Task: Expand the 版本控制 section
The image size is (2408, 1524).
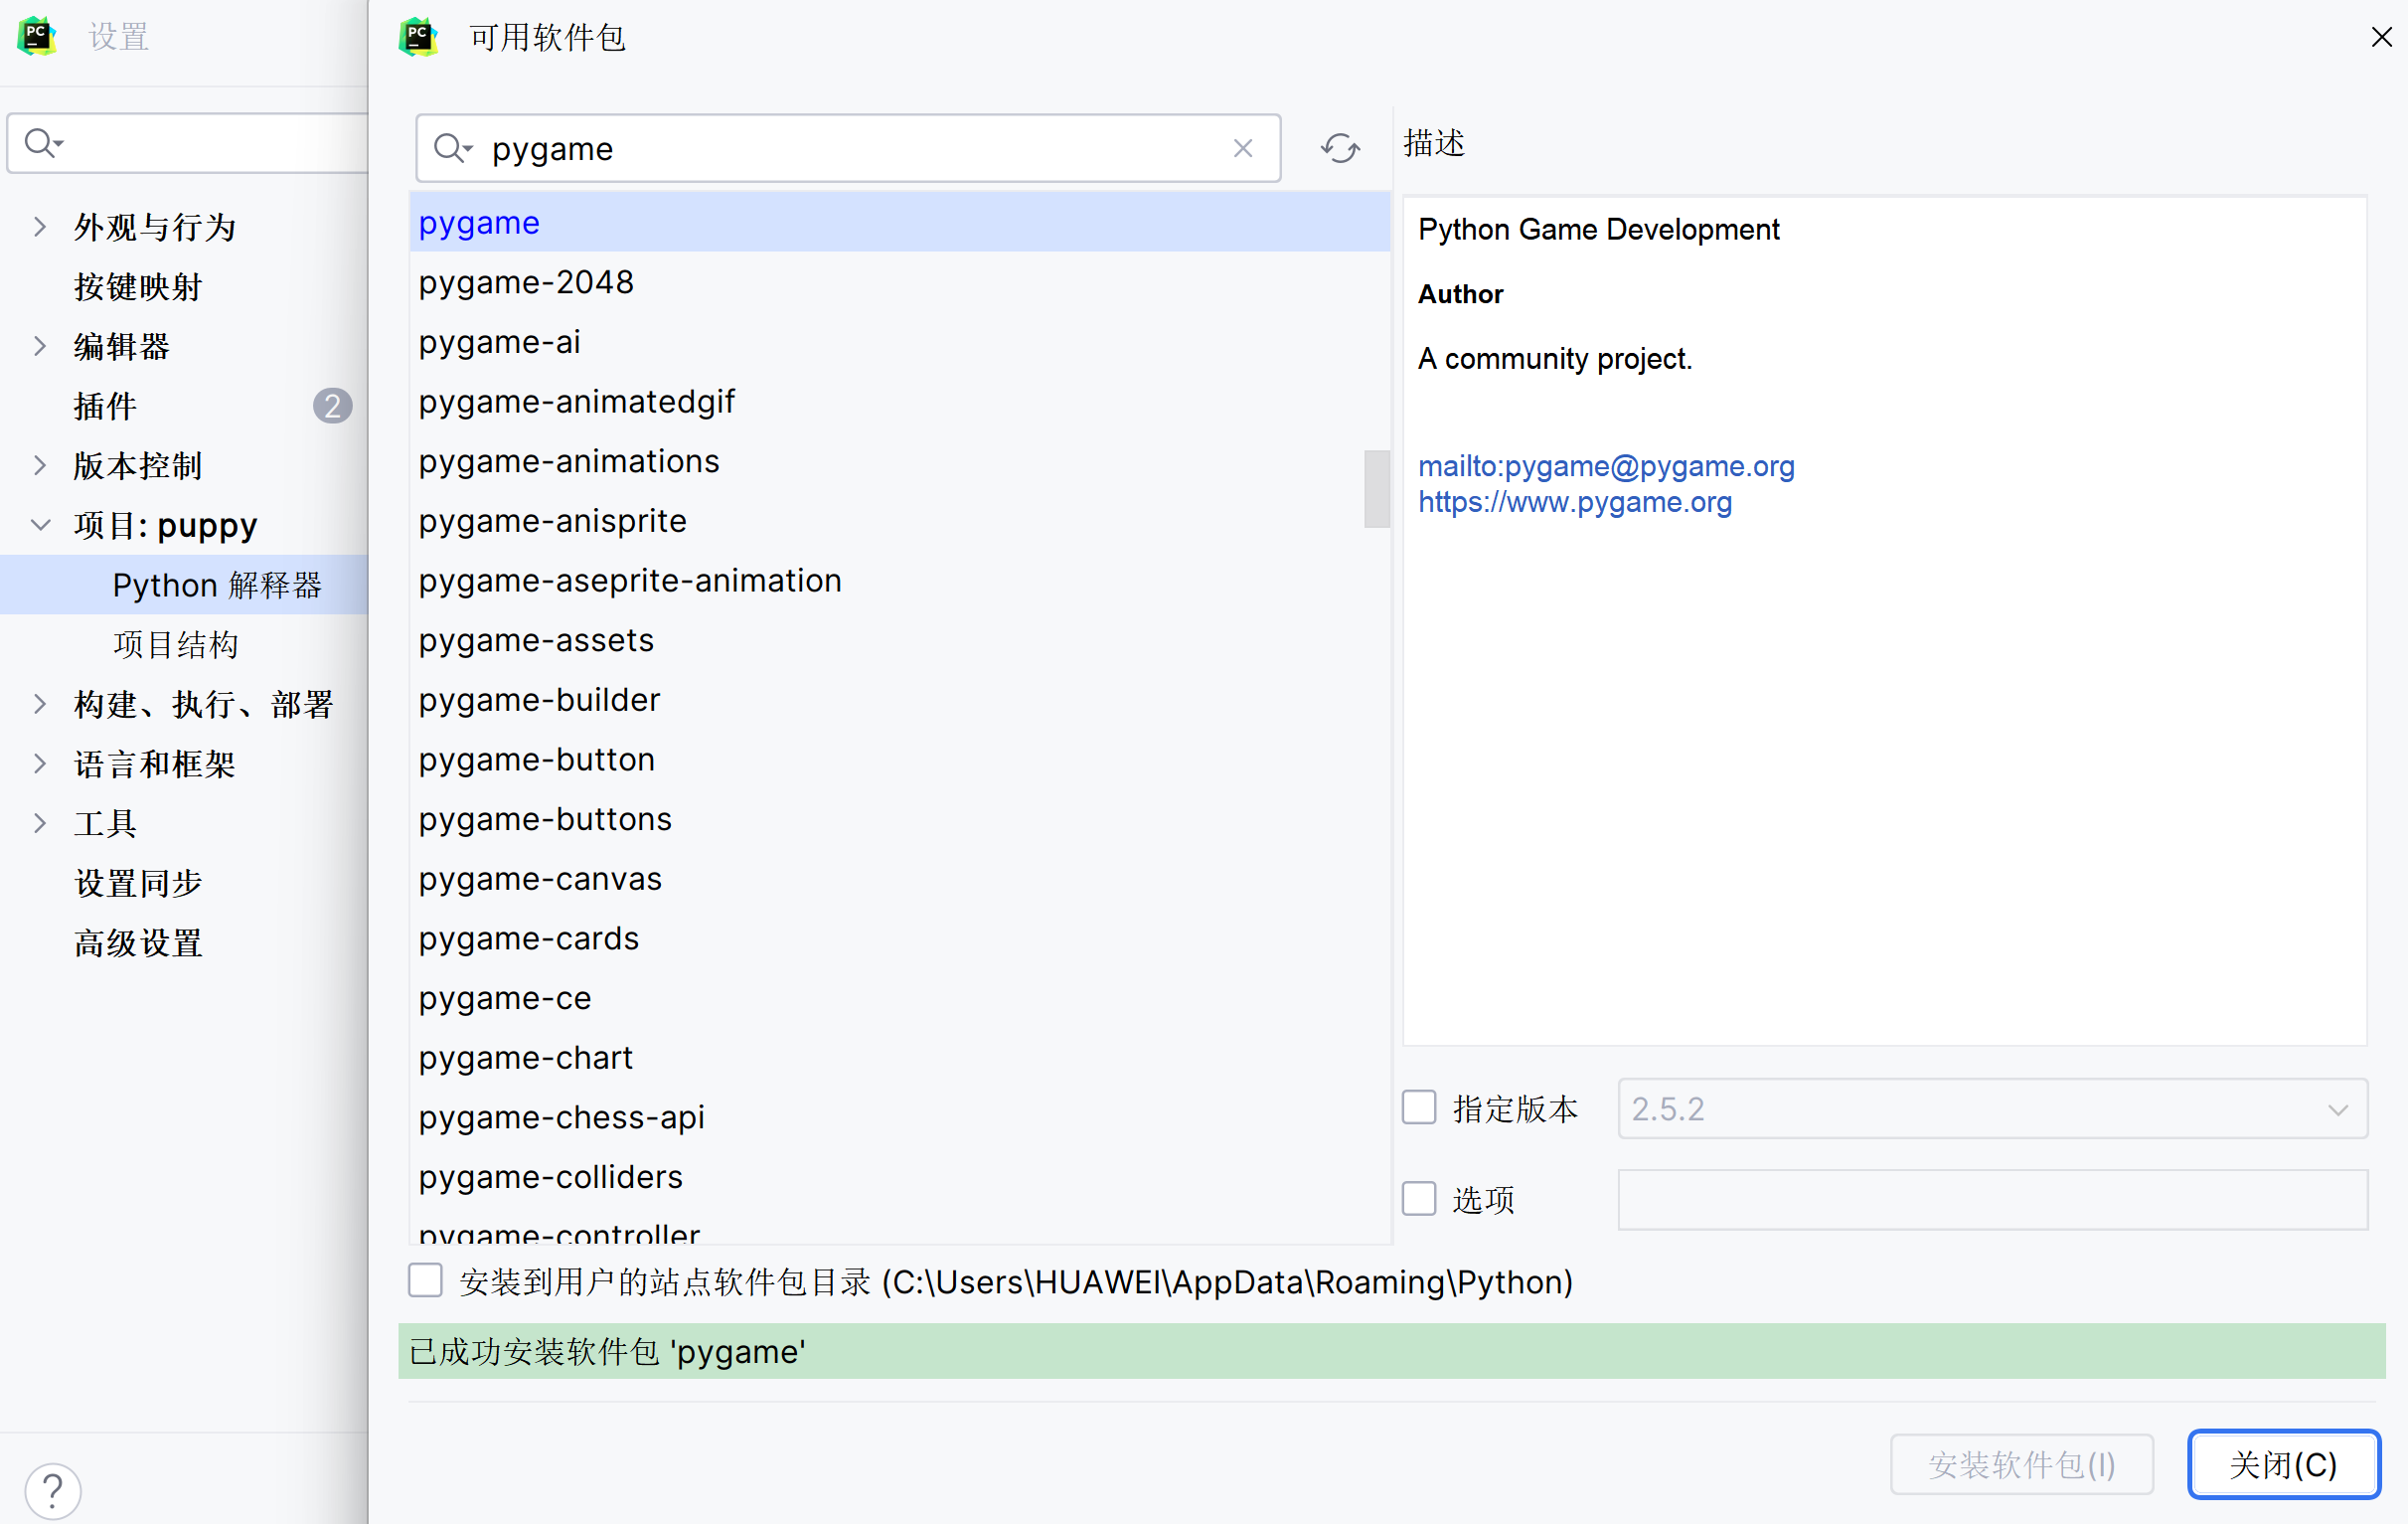Action: (40, 465)
